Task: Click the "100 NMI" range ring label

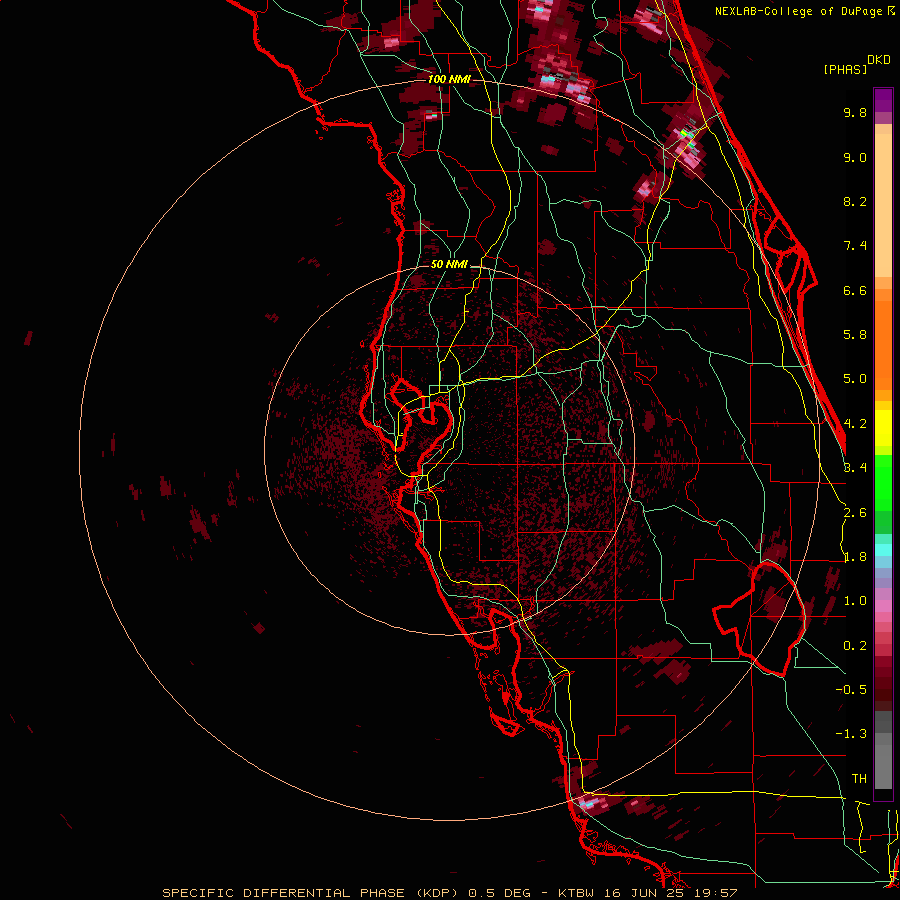Action: click(449, 79)
